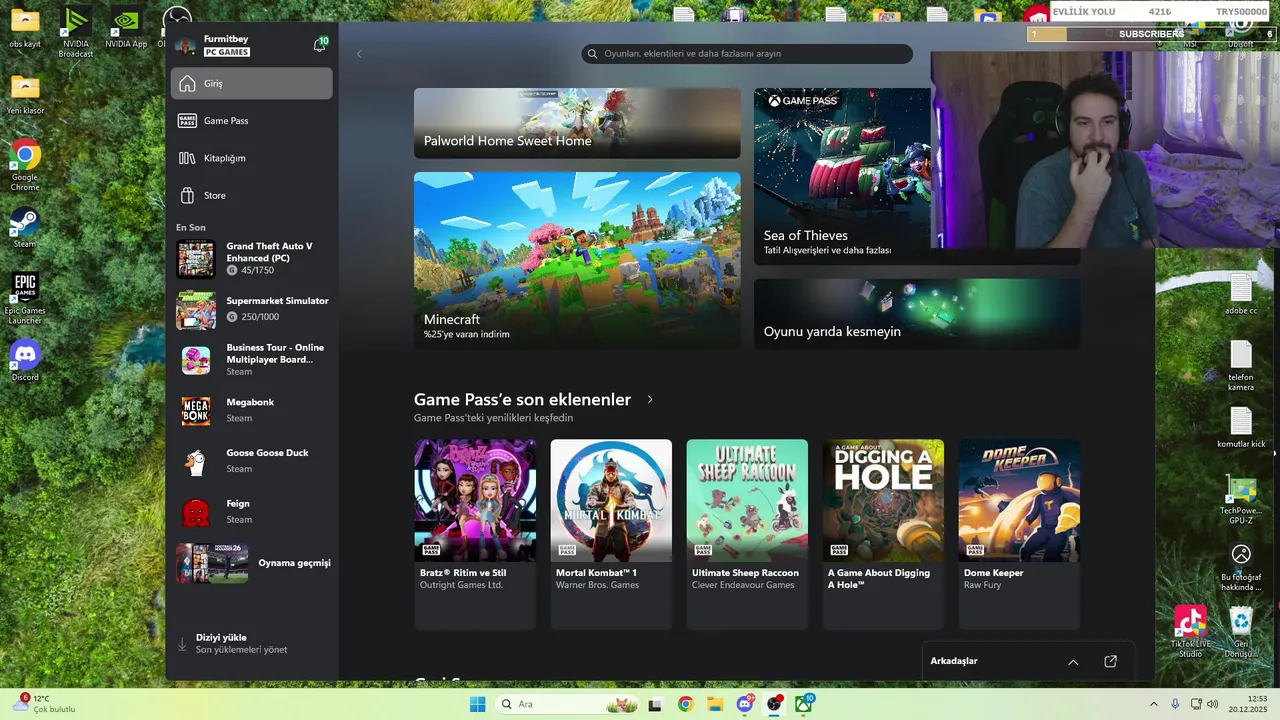Select Megabonk in the recent list

(253, 410)
